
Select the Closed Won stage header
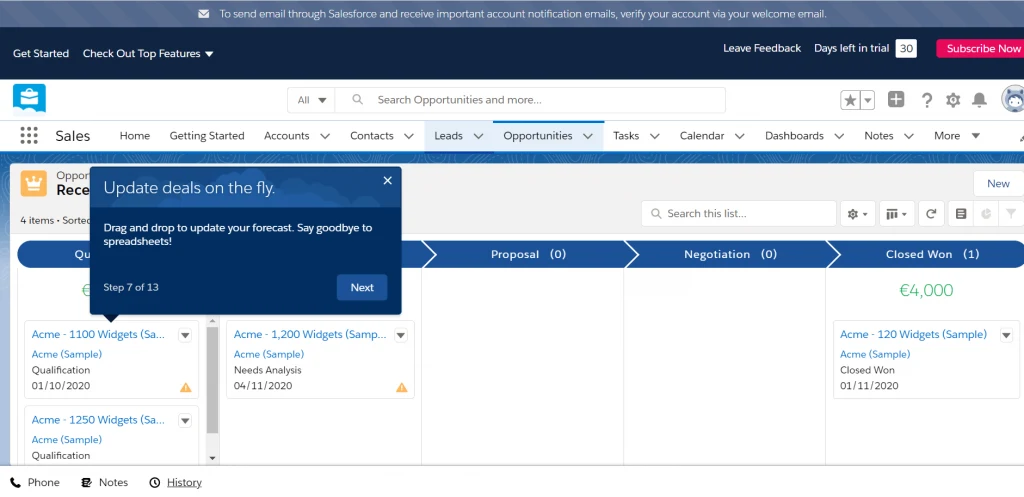[932, 254]
